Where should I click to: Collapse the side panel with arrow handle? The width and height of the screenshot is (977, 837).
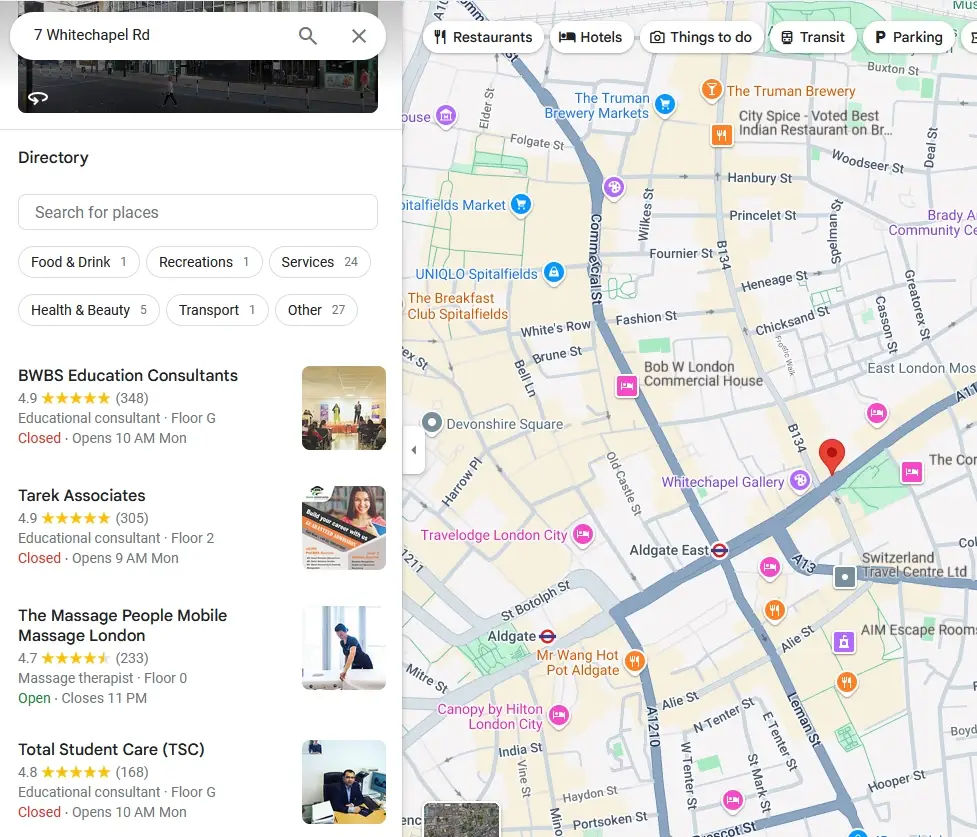click(414, 450)
